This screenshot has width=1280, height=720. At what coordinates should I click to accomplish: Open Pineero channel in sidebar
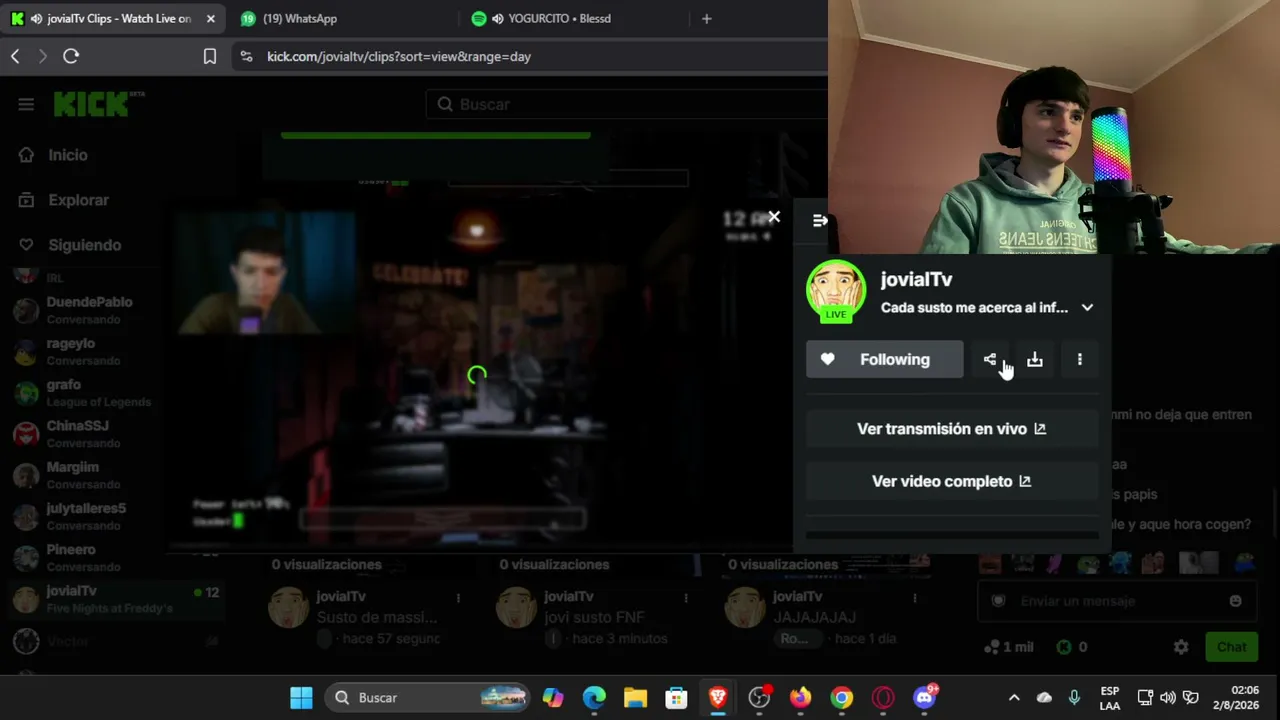coord(115,557)
